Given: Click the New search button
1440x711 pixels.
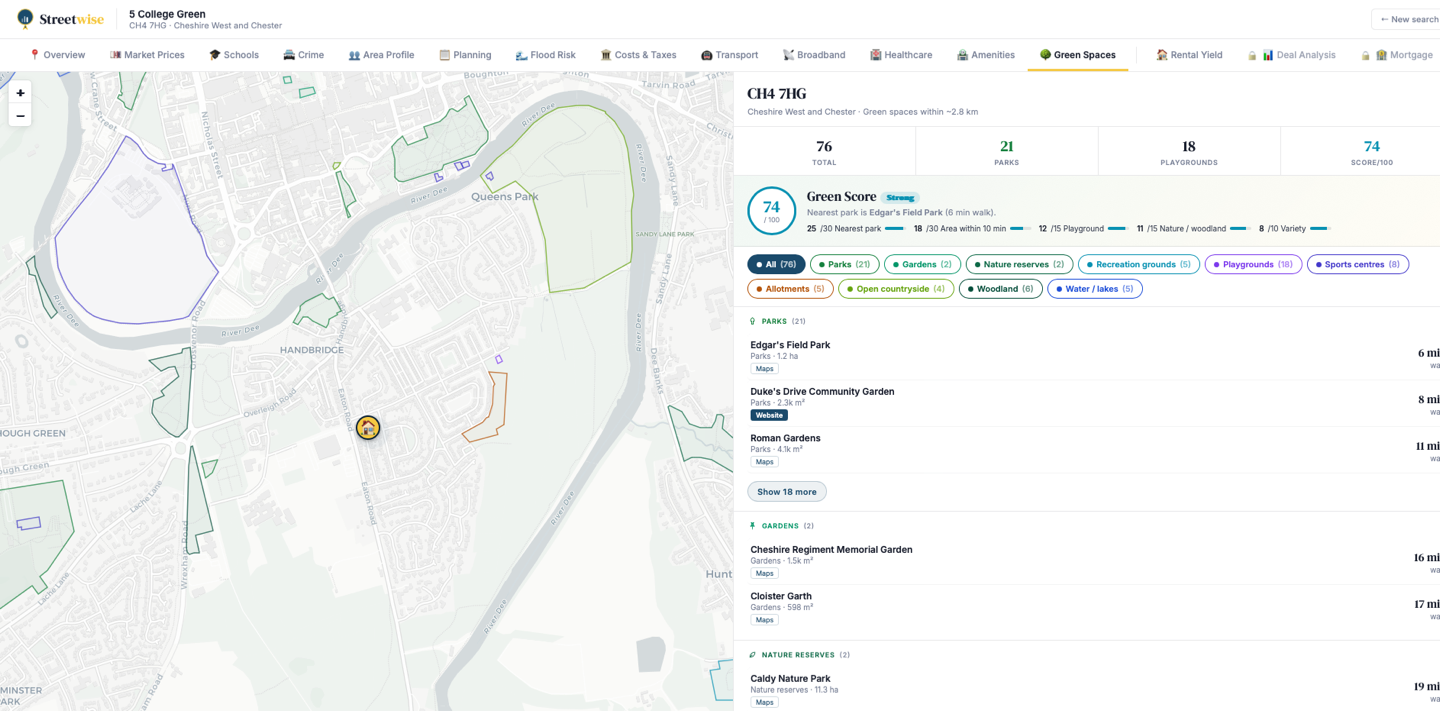Looking at the screenshot, I should (x=1408, y=19).
